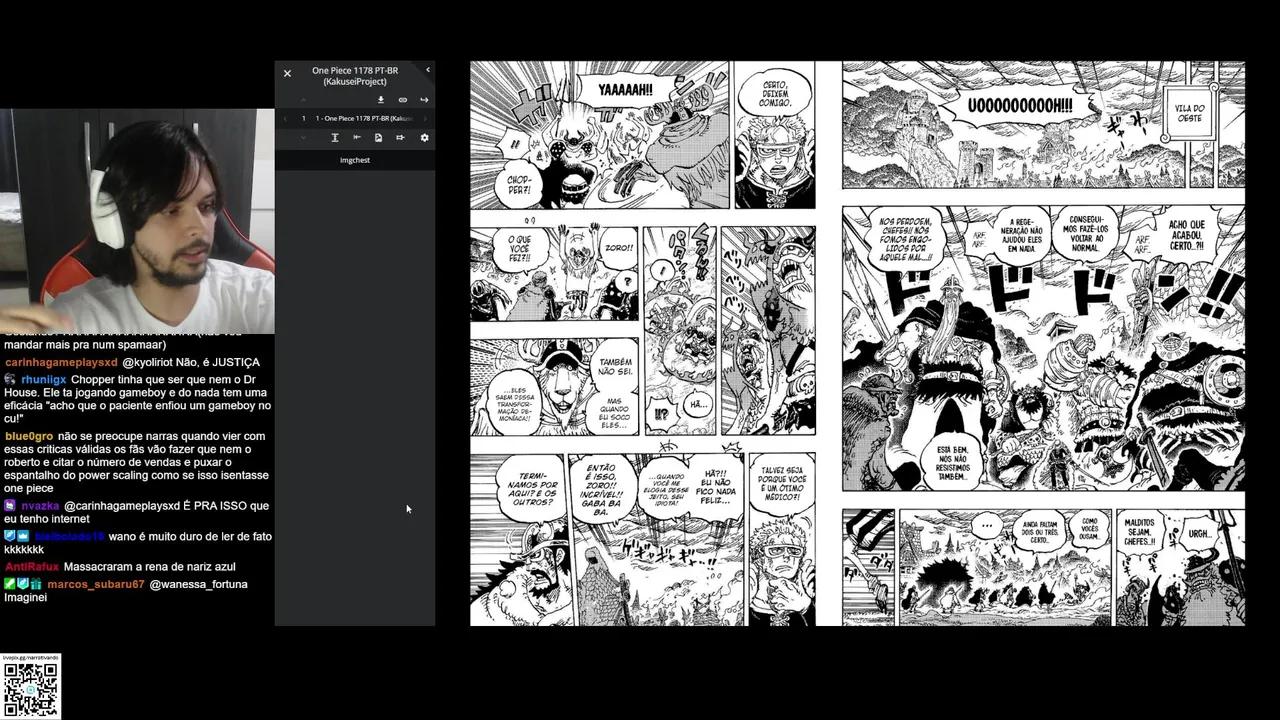Click the 'Massacraram a rena de nariz azul' message
Viewport: 1280px width, 720px height.
(x=152, y=567)
